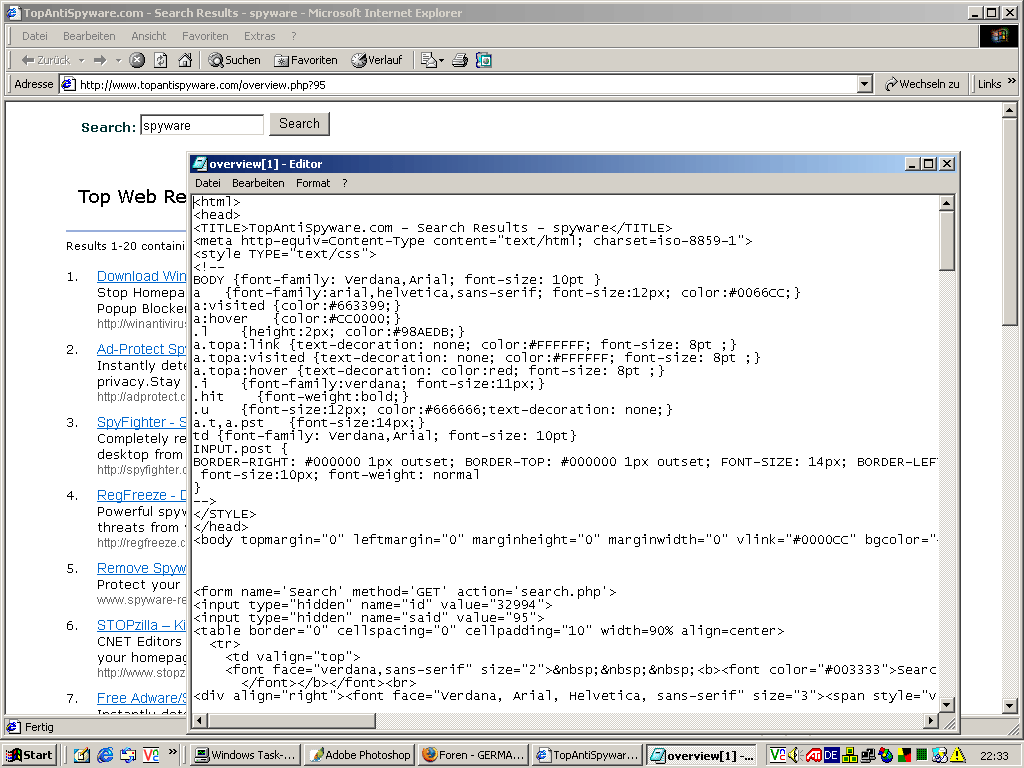Click the IE title bar page icon
The image size is (1024, 768).
click(x=12, y=12)
